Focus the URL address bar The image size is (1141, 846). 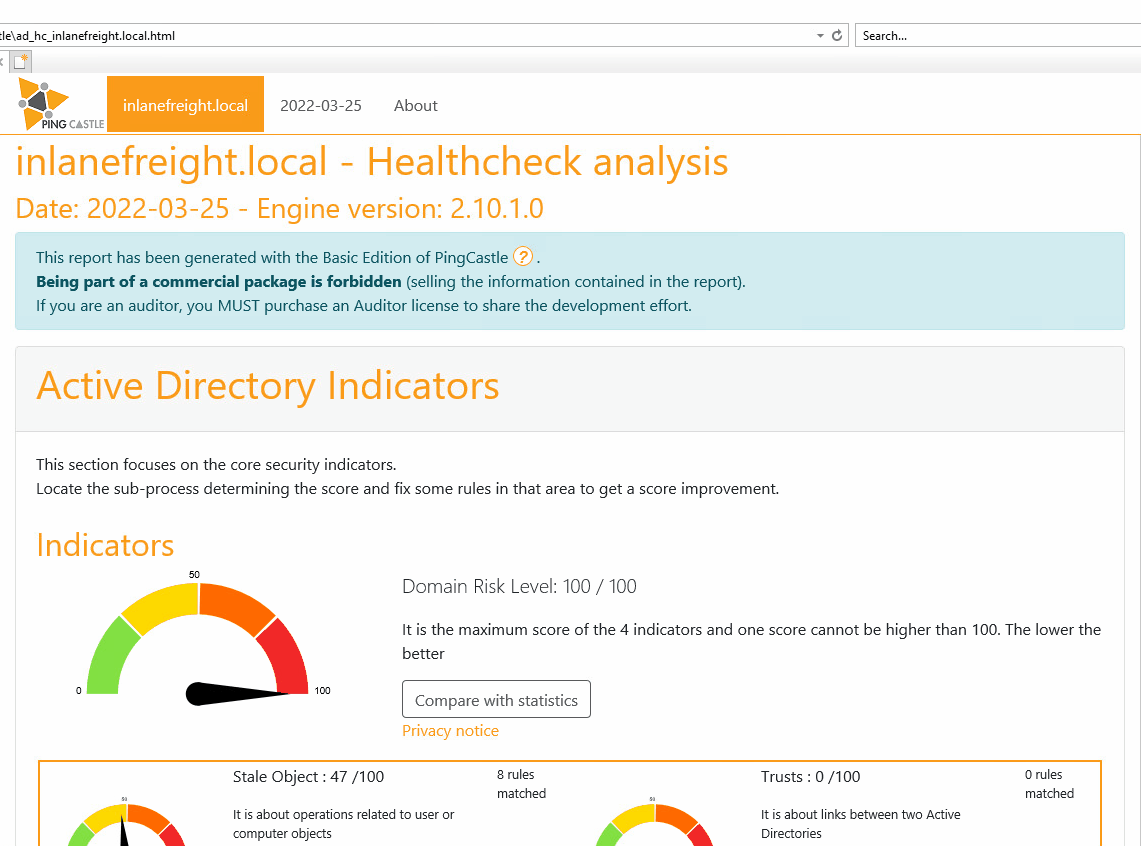point(400,36)
